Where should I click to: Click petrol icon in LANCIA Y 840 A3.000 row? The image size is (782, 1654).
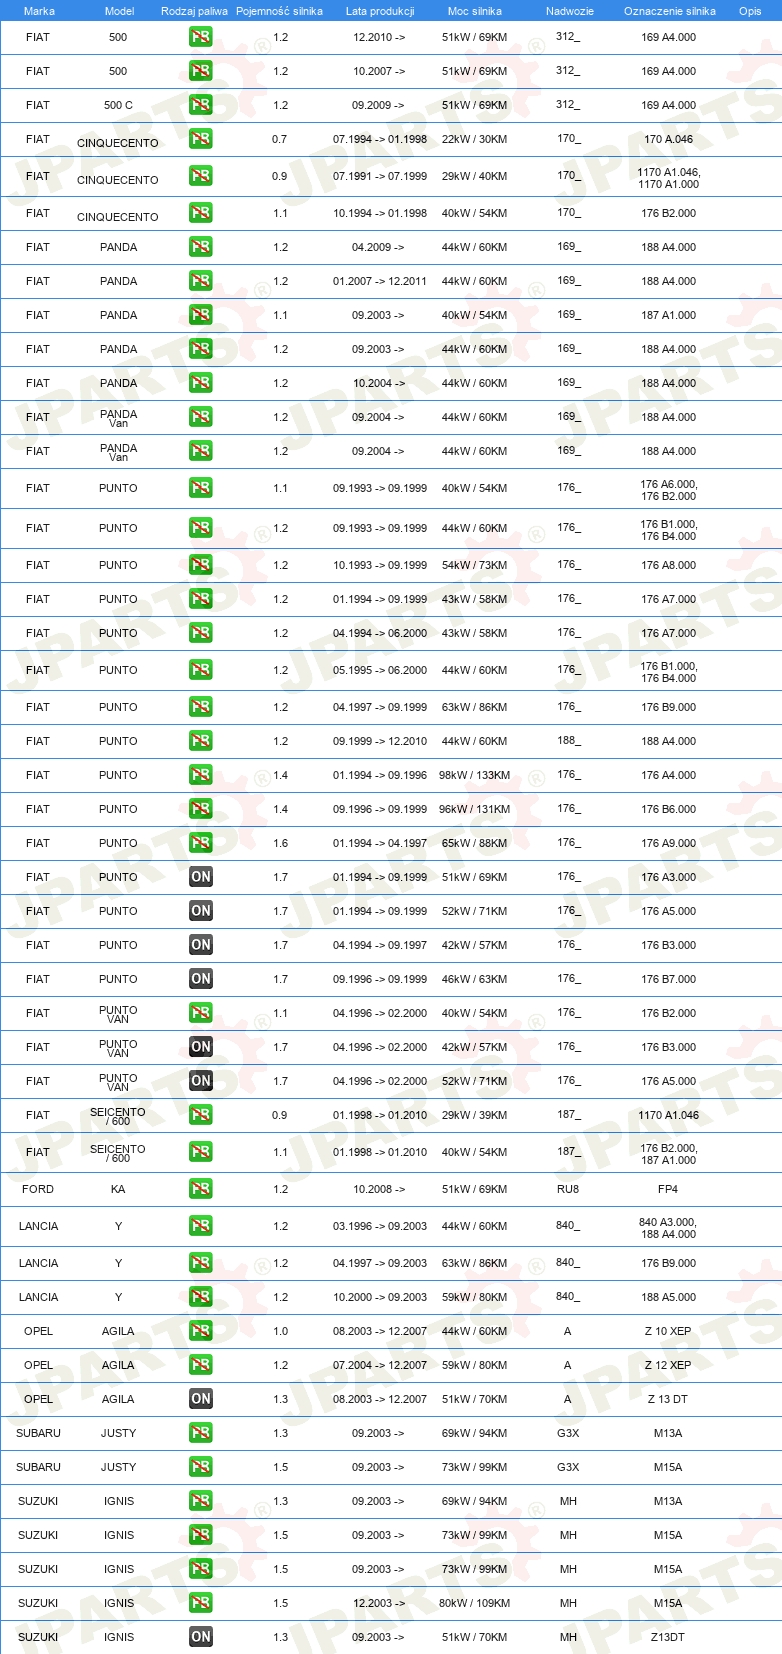coord(201,1226)
